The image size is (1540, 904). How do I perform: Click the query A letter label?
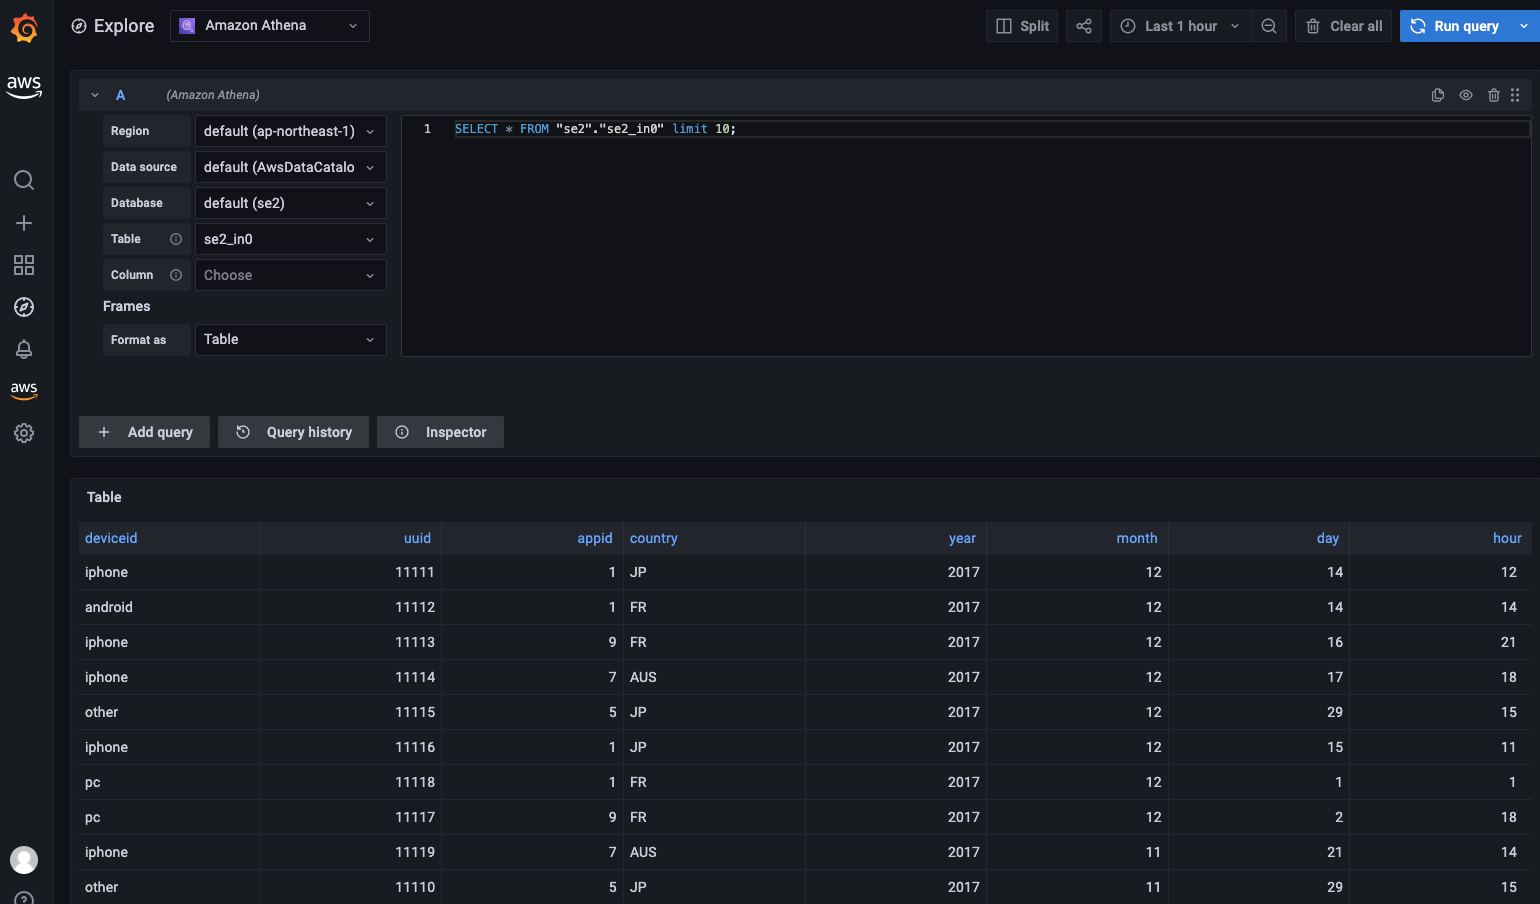click(120, 95)
